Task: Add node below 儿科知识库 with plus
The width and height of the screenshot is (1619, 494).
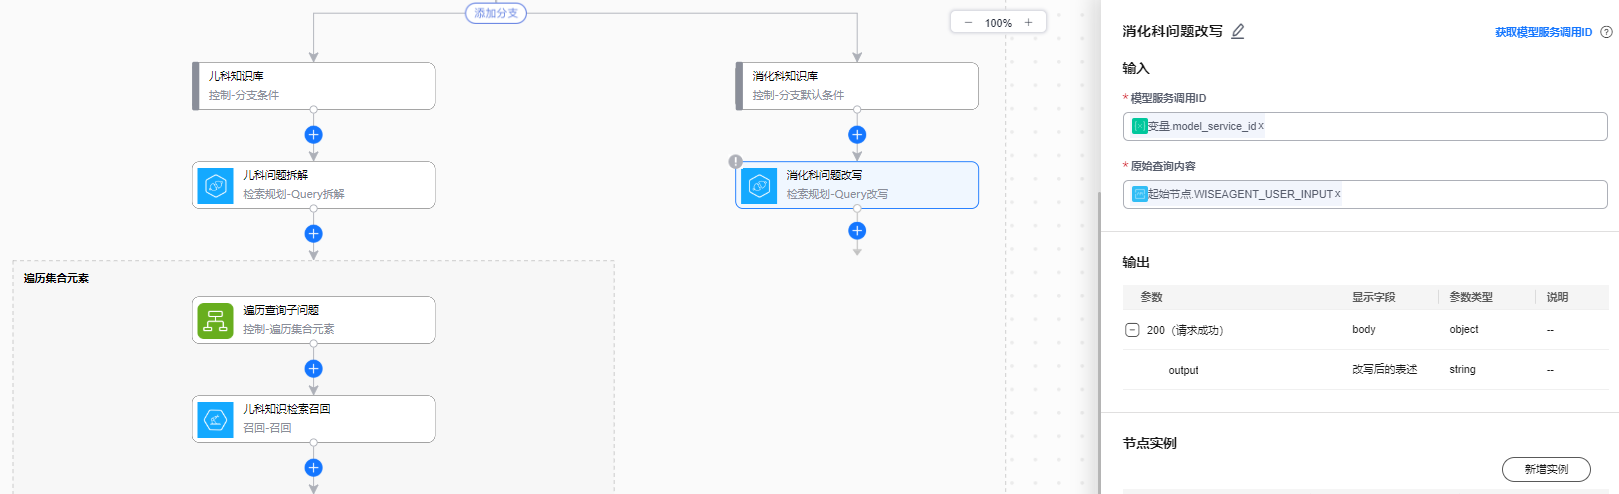Action: (x=313, y=135)
